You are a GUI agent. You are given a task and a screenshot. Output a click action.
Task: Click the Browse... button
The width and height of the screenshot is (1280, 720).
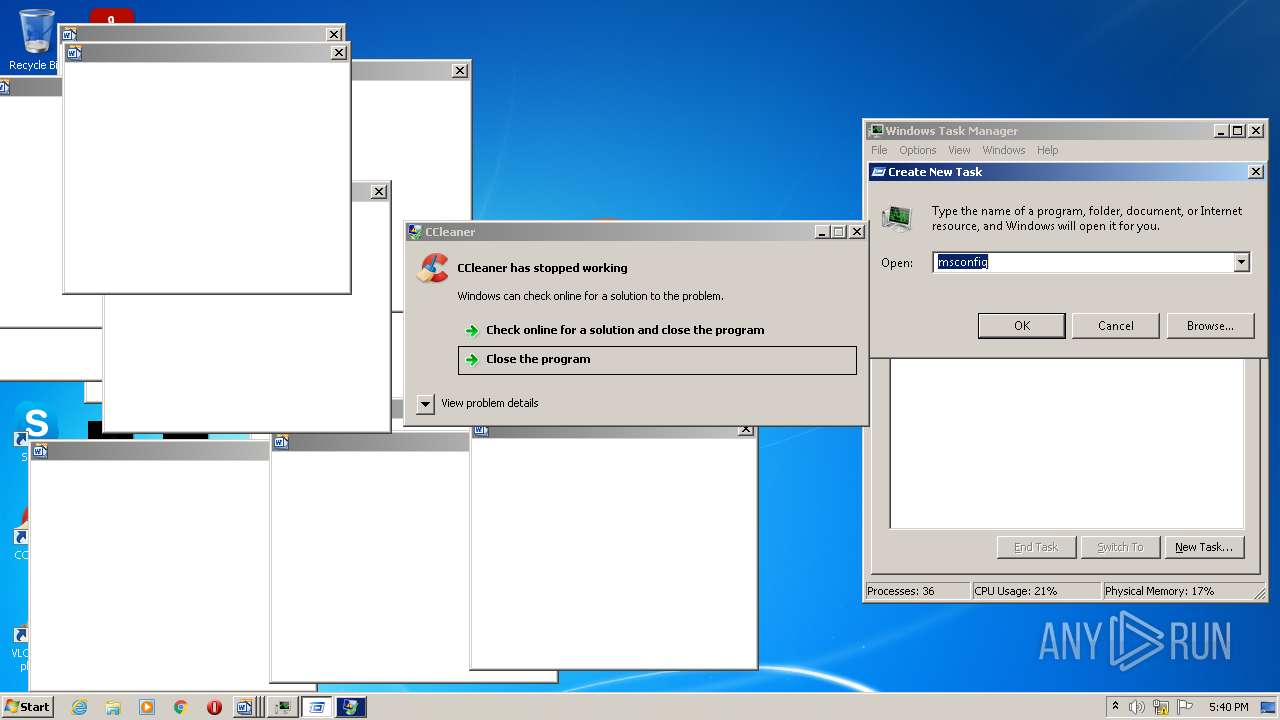(1210, 326)
